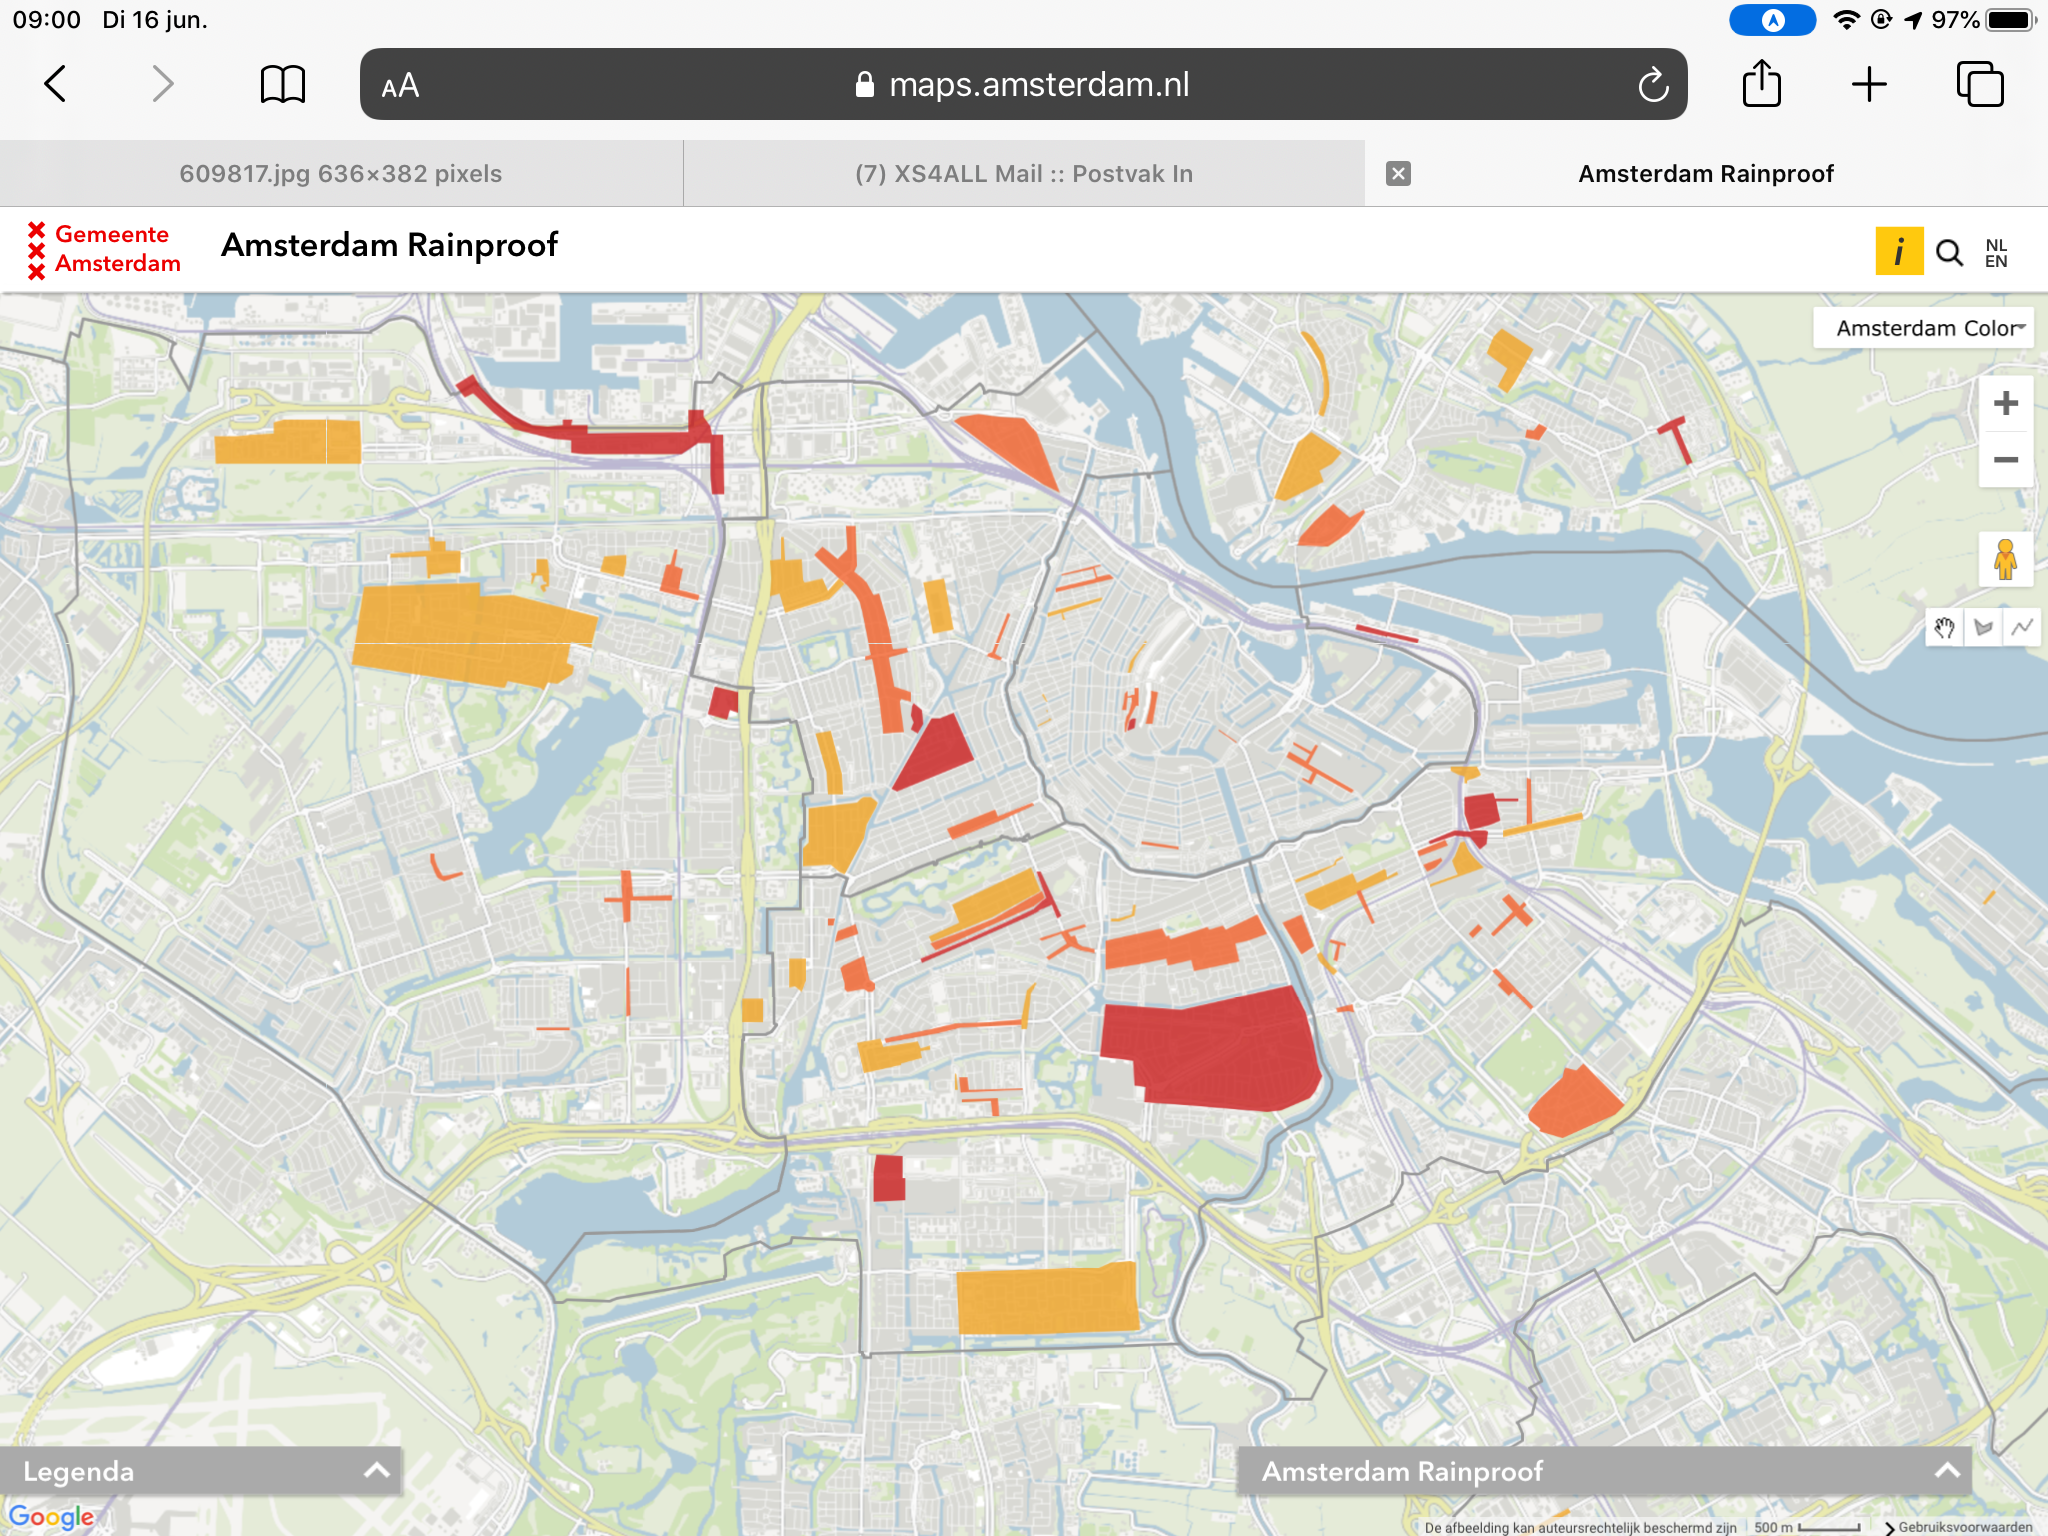This screenshot has height=1536, width=2048.
Task: Tap the location arrow status icon
Action: tap(1913, 20)
